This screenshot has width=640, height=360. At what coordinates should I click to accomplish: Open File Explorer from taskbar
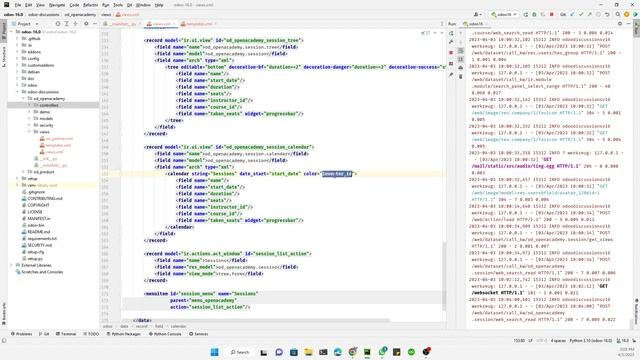coord(308,352)
